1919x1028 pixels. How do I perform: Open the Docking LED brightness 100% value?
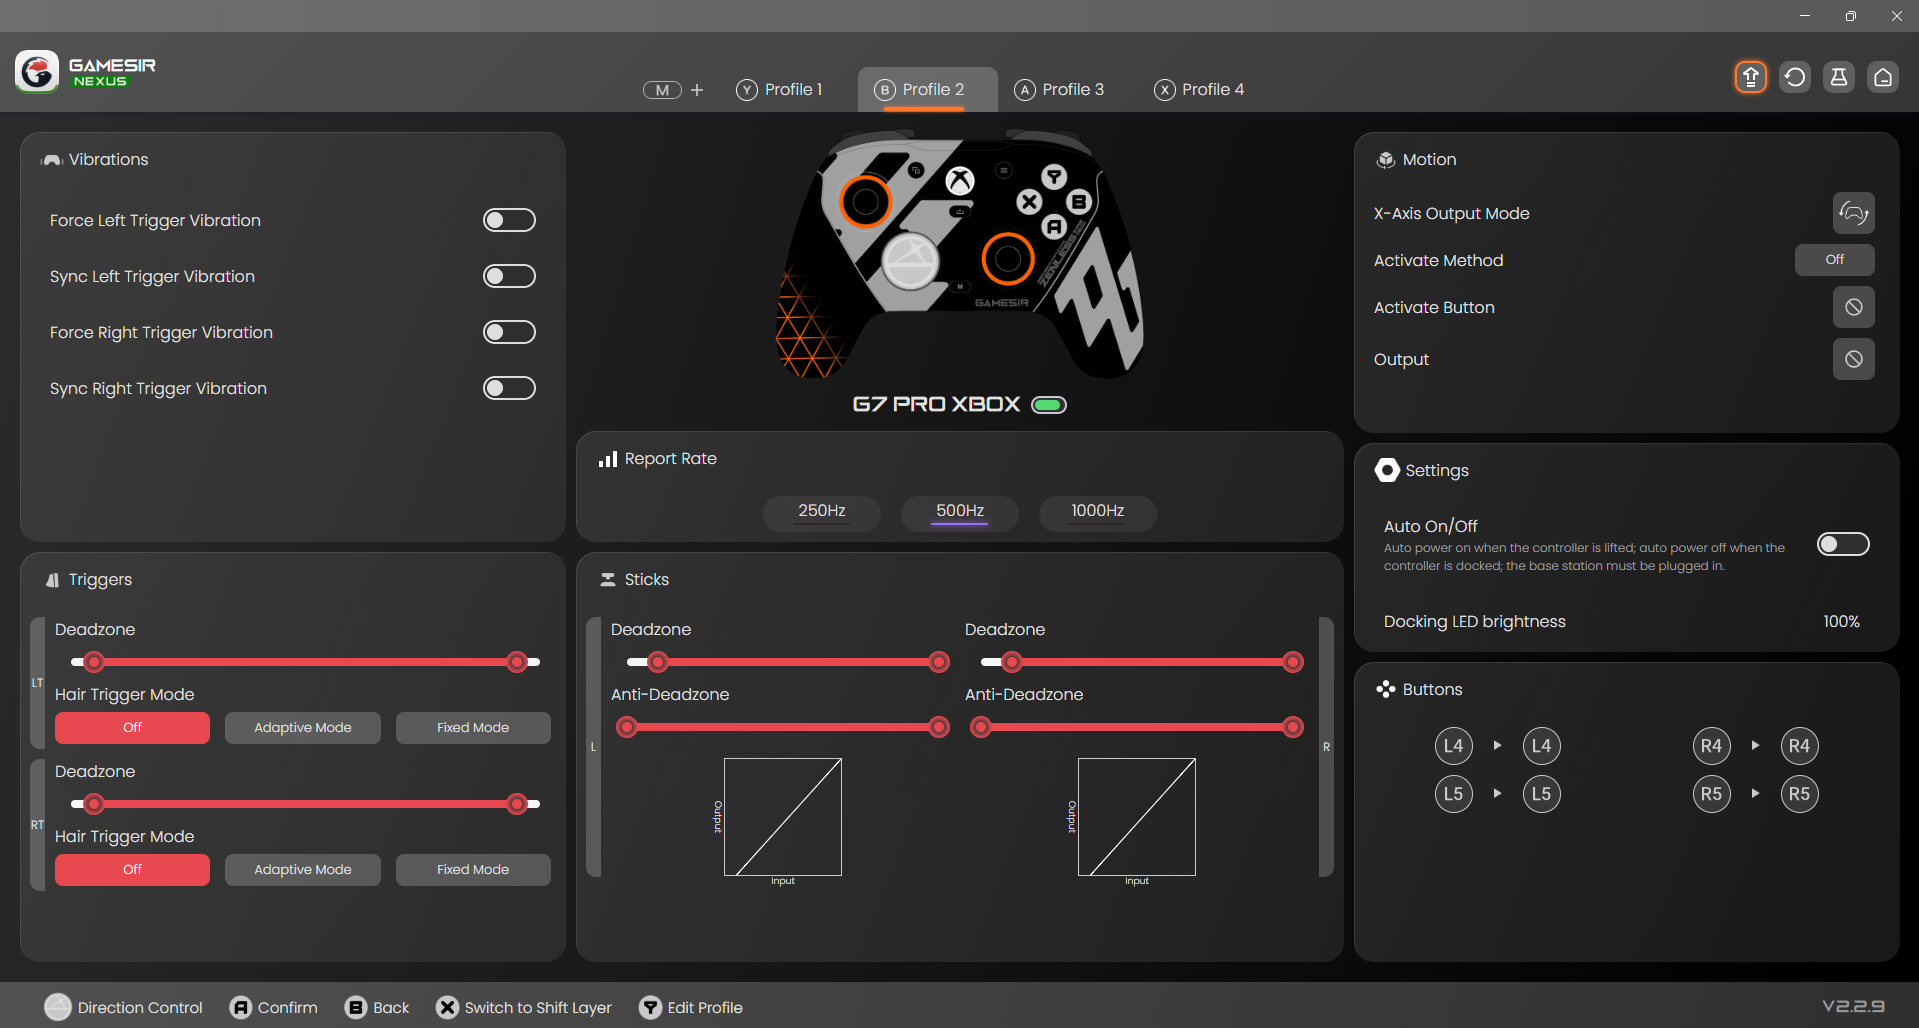click(x=1841, y=622)
